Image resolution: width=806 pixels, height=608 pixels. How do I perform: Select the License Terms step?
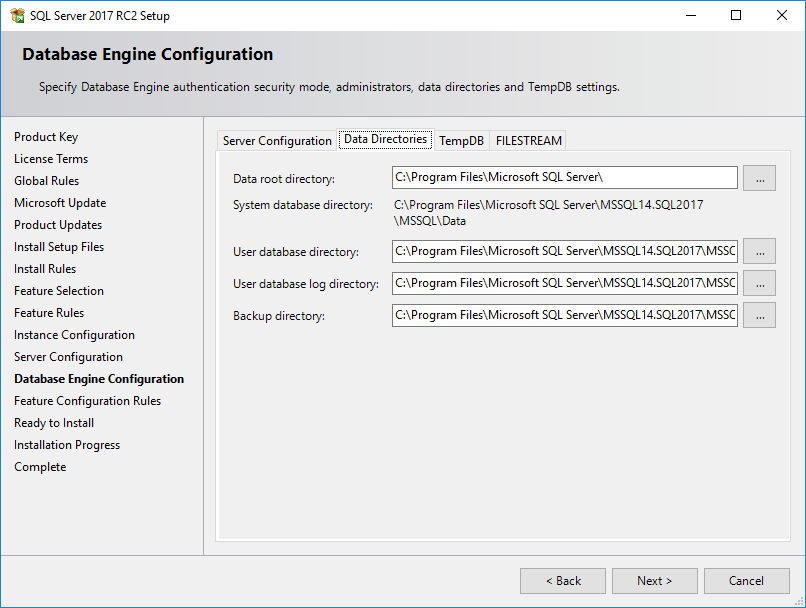tap(51, 159)
